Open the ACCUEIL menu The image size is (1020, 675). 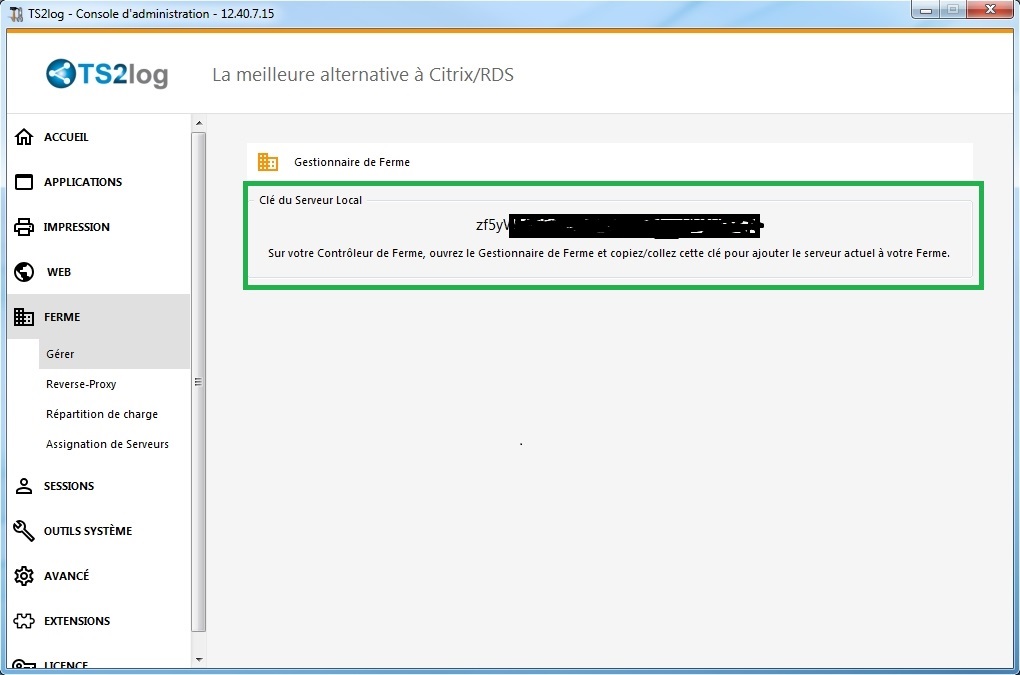[66, 137]
